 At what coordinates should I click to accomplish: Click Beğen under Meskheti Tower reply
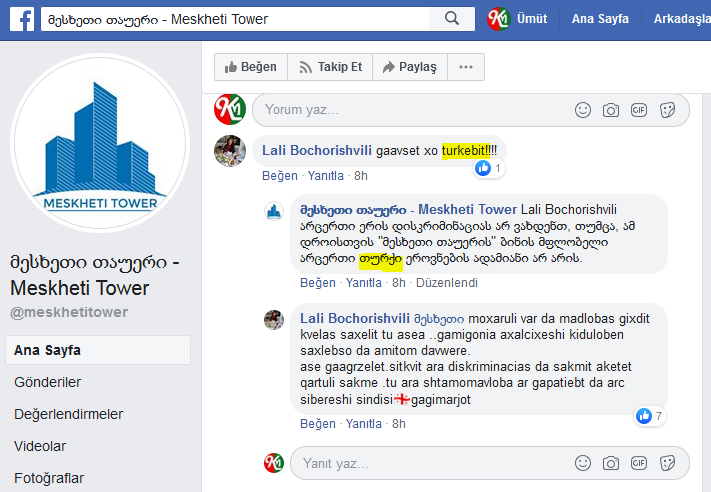318,283
